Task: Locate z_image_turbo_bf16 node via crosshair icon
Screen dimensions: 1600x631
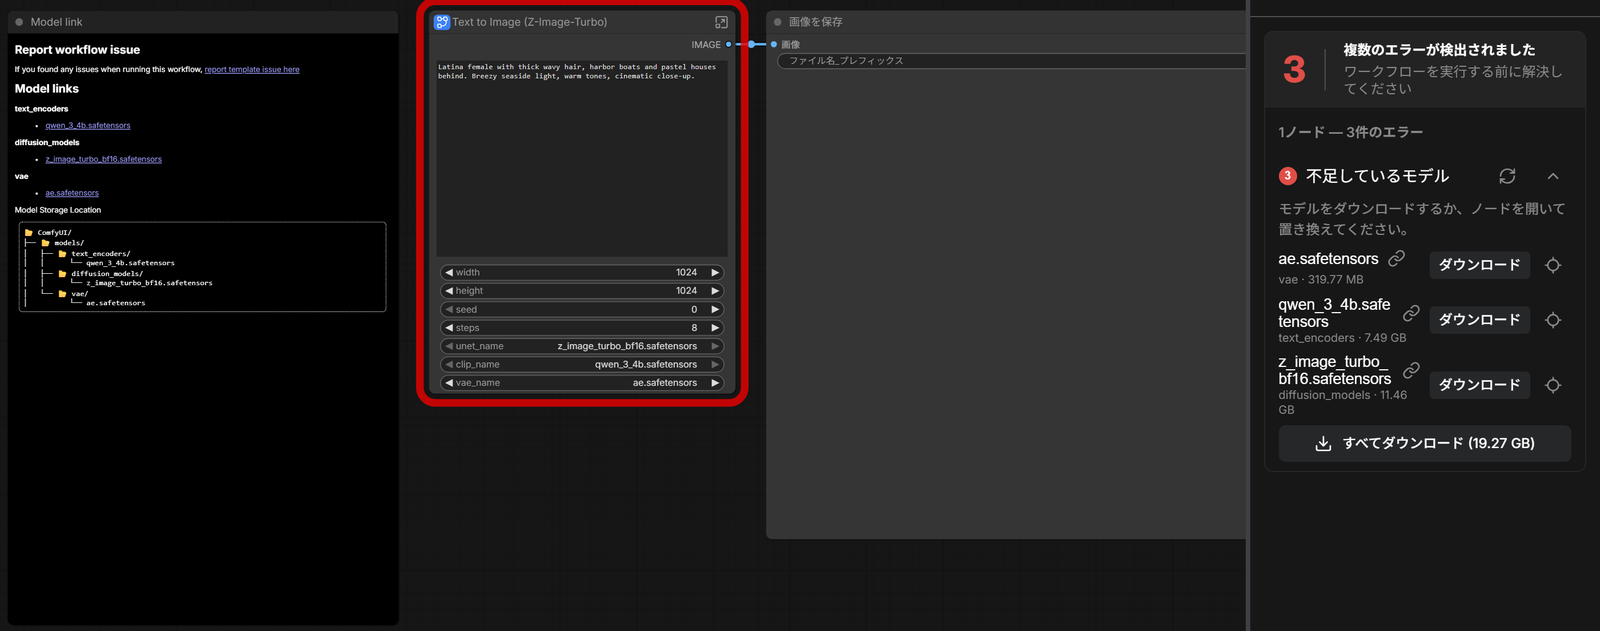Action: pyautogui.click(x=1553, y=385)
